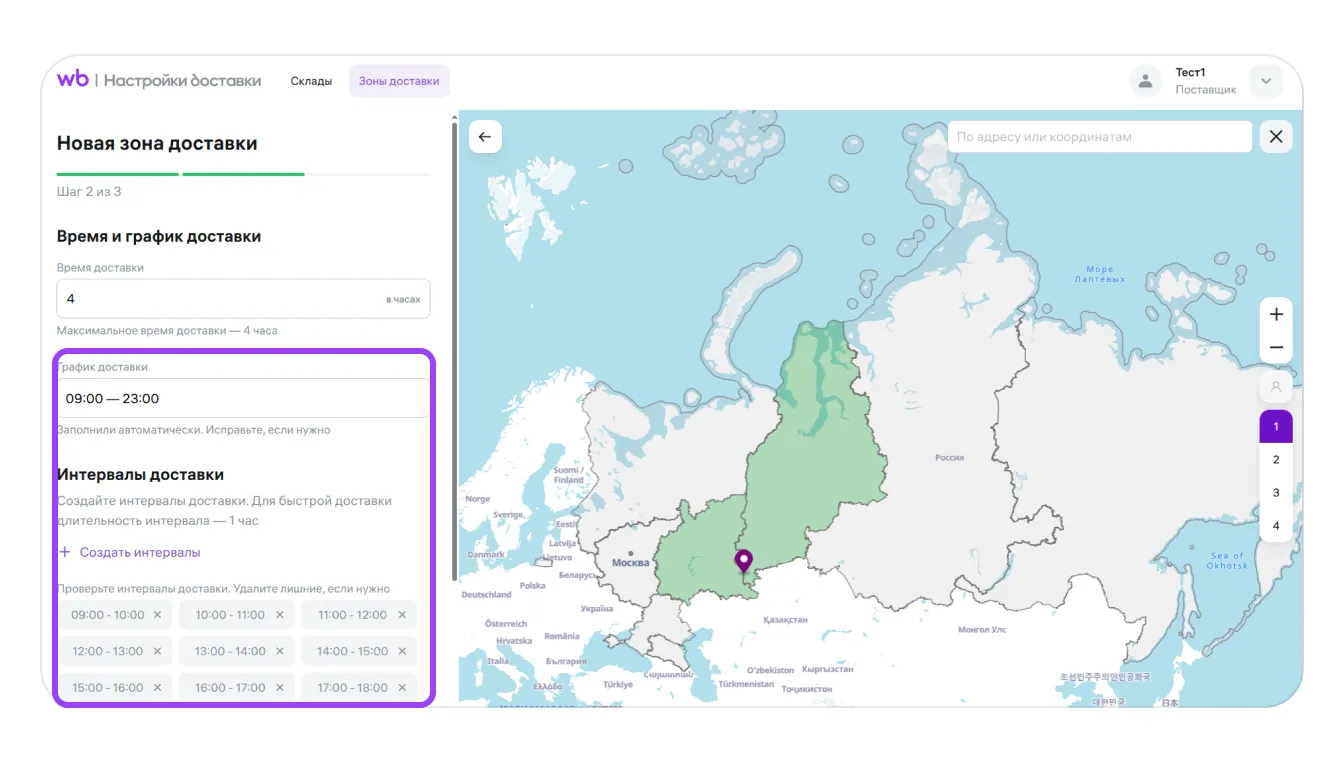Viewport: 1344px width, 762px height.
Task: Select map zone number 4
Action: 1276,526
